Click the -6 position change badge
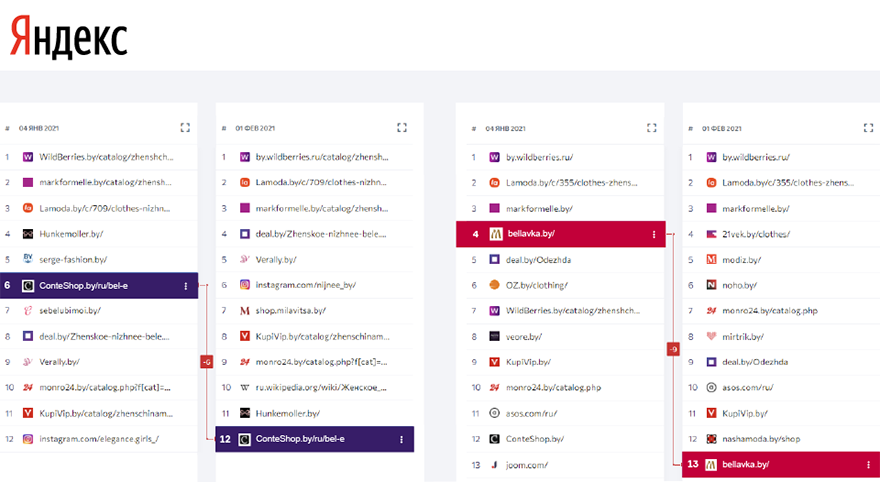Image resolution: width=880 pixels, height=482 pixels. (207, 362)
